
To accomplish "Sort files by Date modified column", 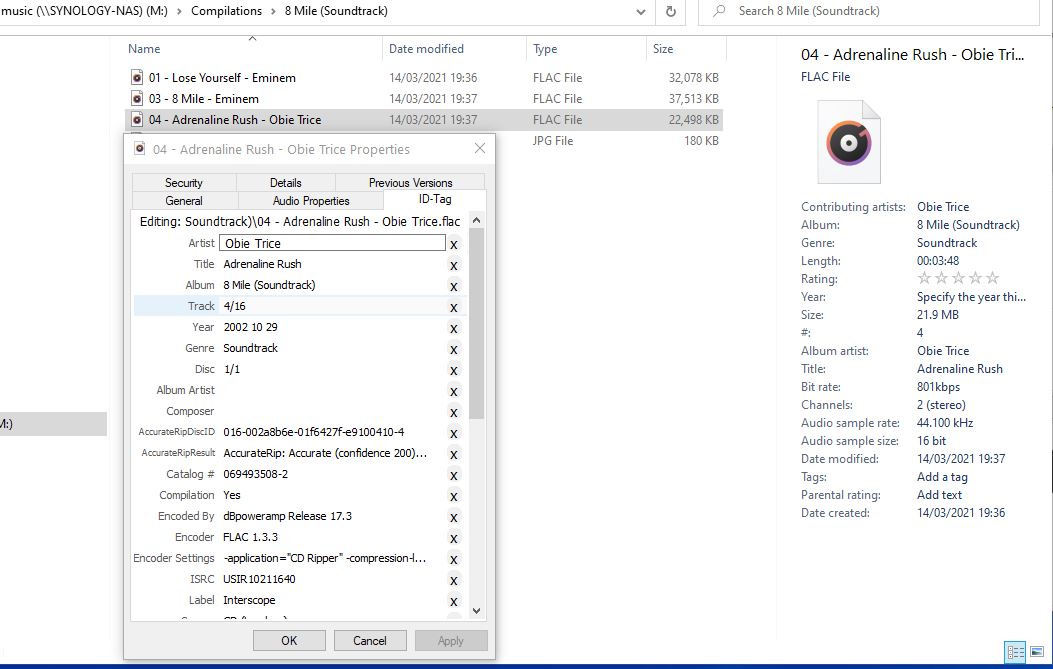I will pos(426,49).
